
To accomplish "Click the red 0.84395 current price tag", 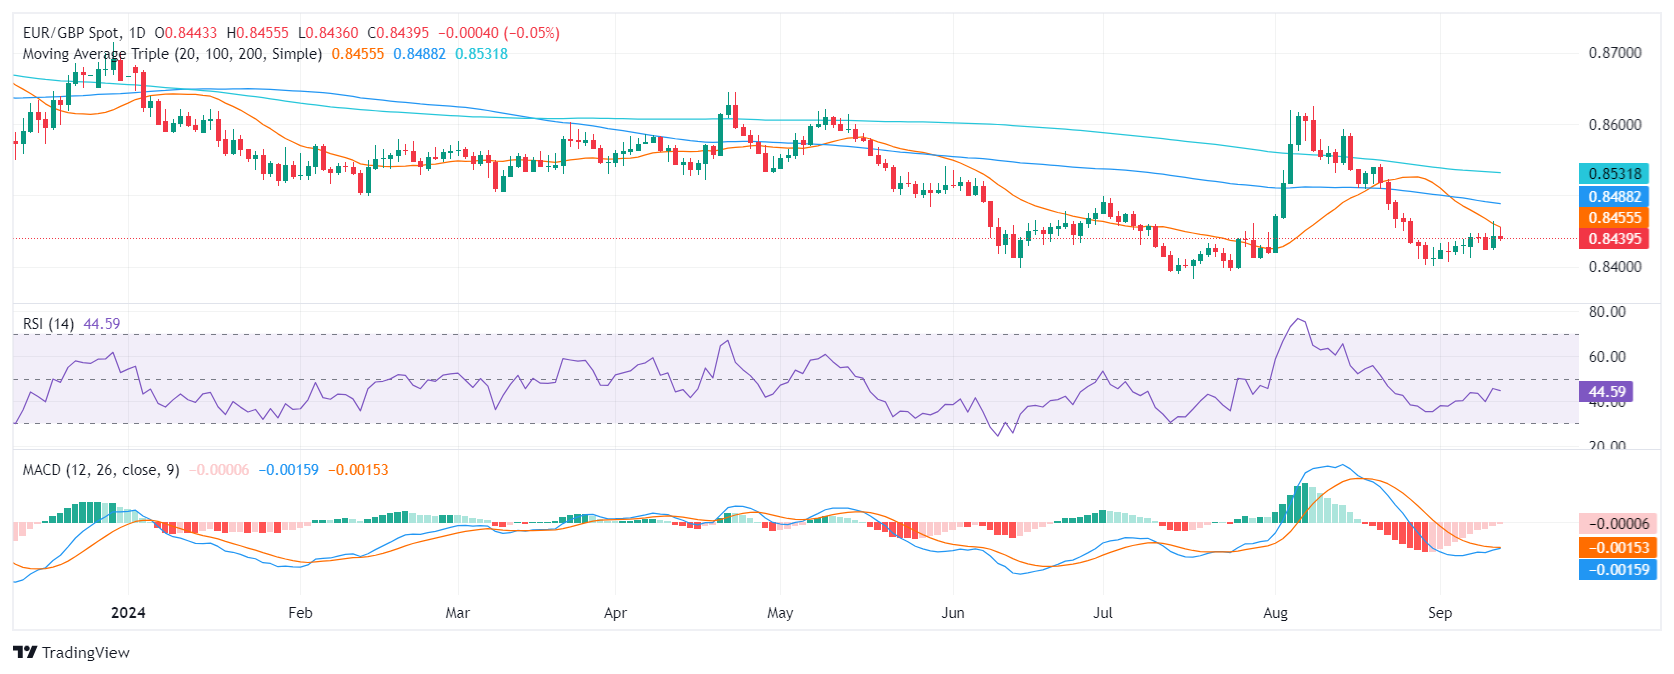I will click(1614, 239).
